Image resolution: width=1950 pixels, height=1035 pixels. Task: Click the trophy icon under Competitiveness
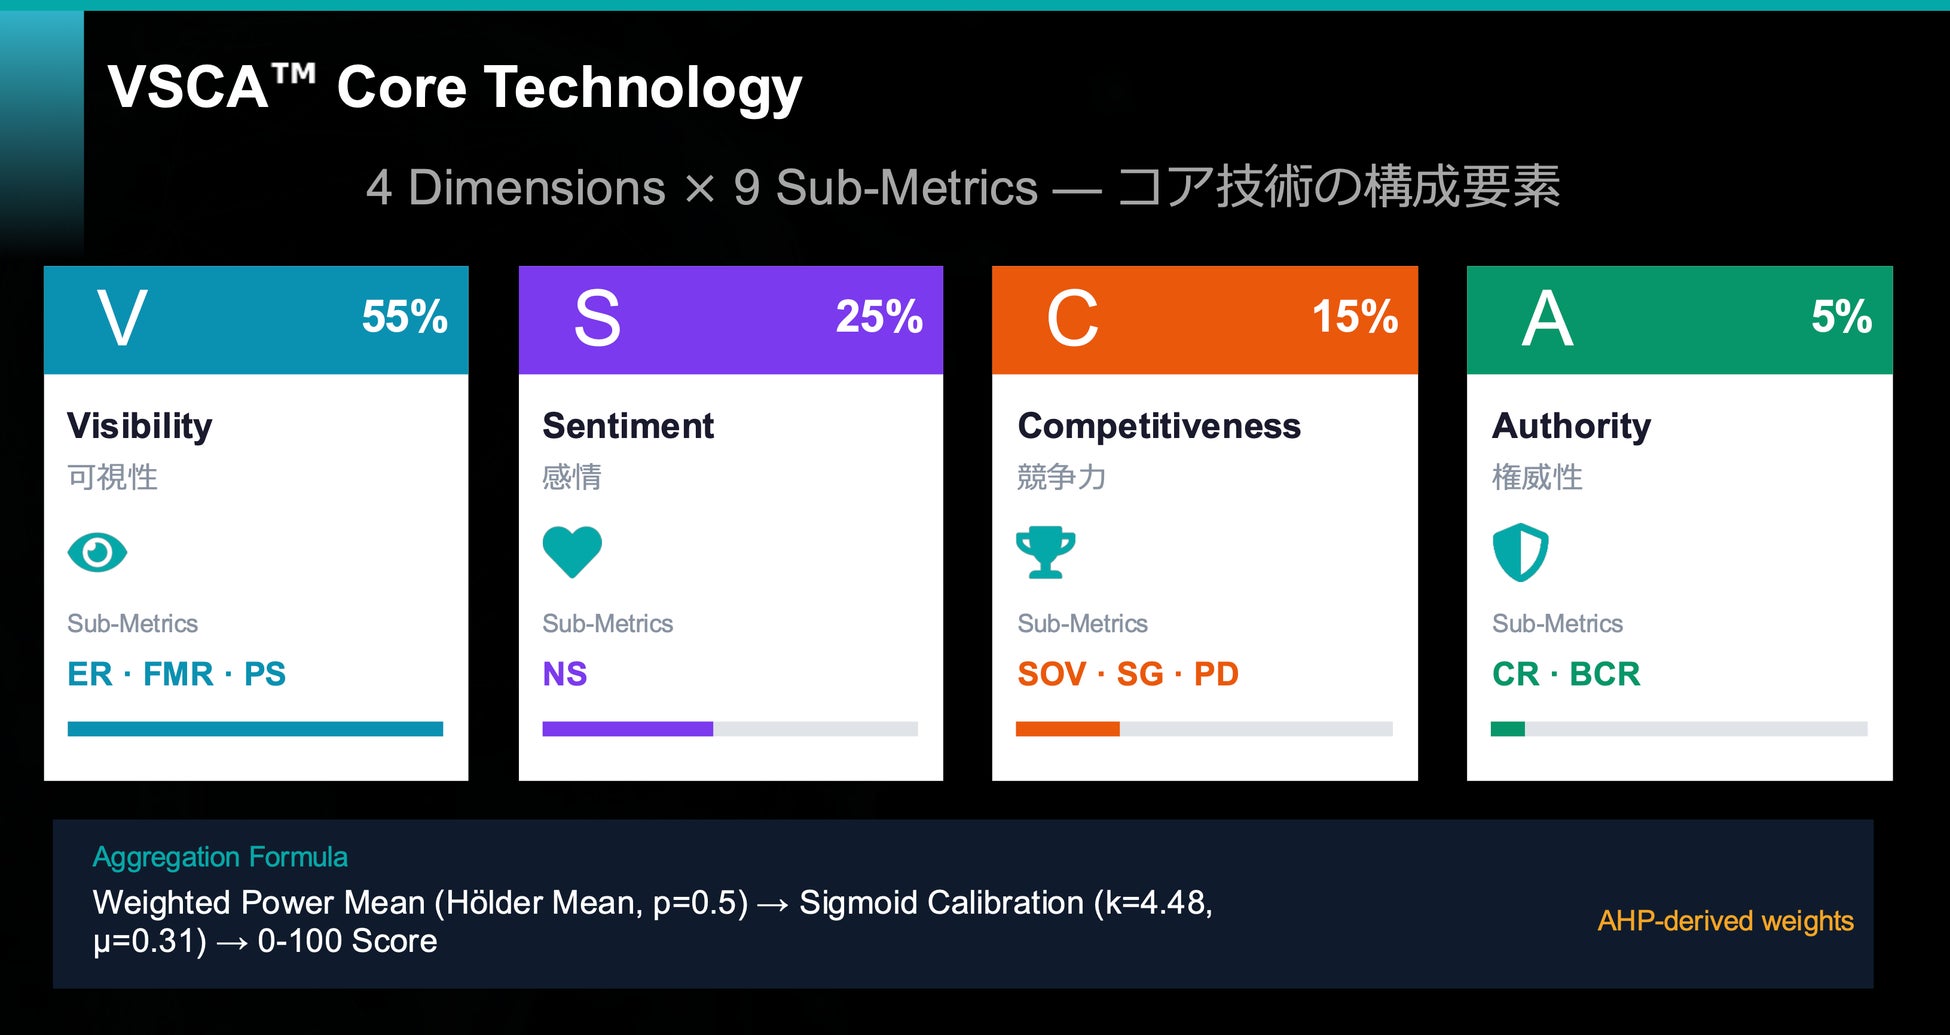tap(1045, 552)
